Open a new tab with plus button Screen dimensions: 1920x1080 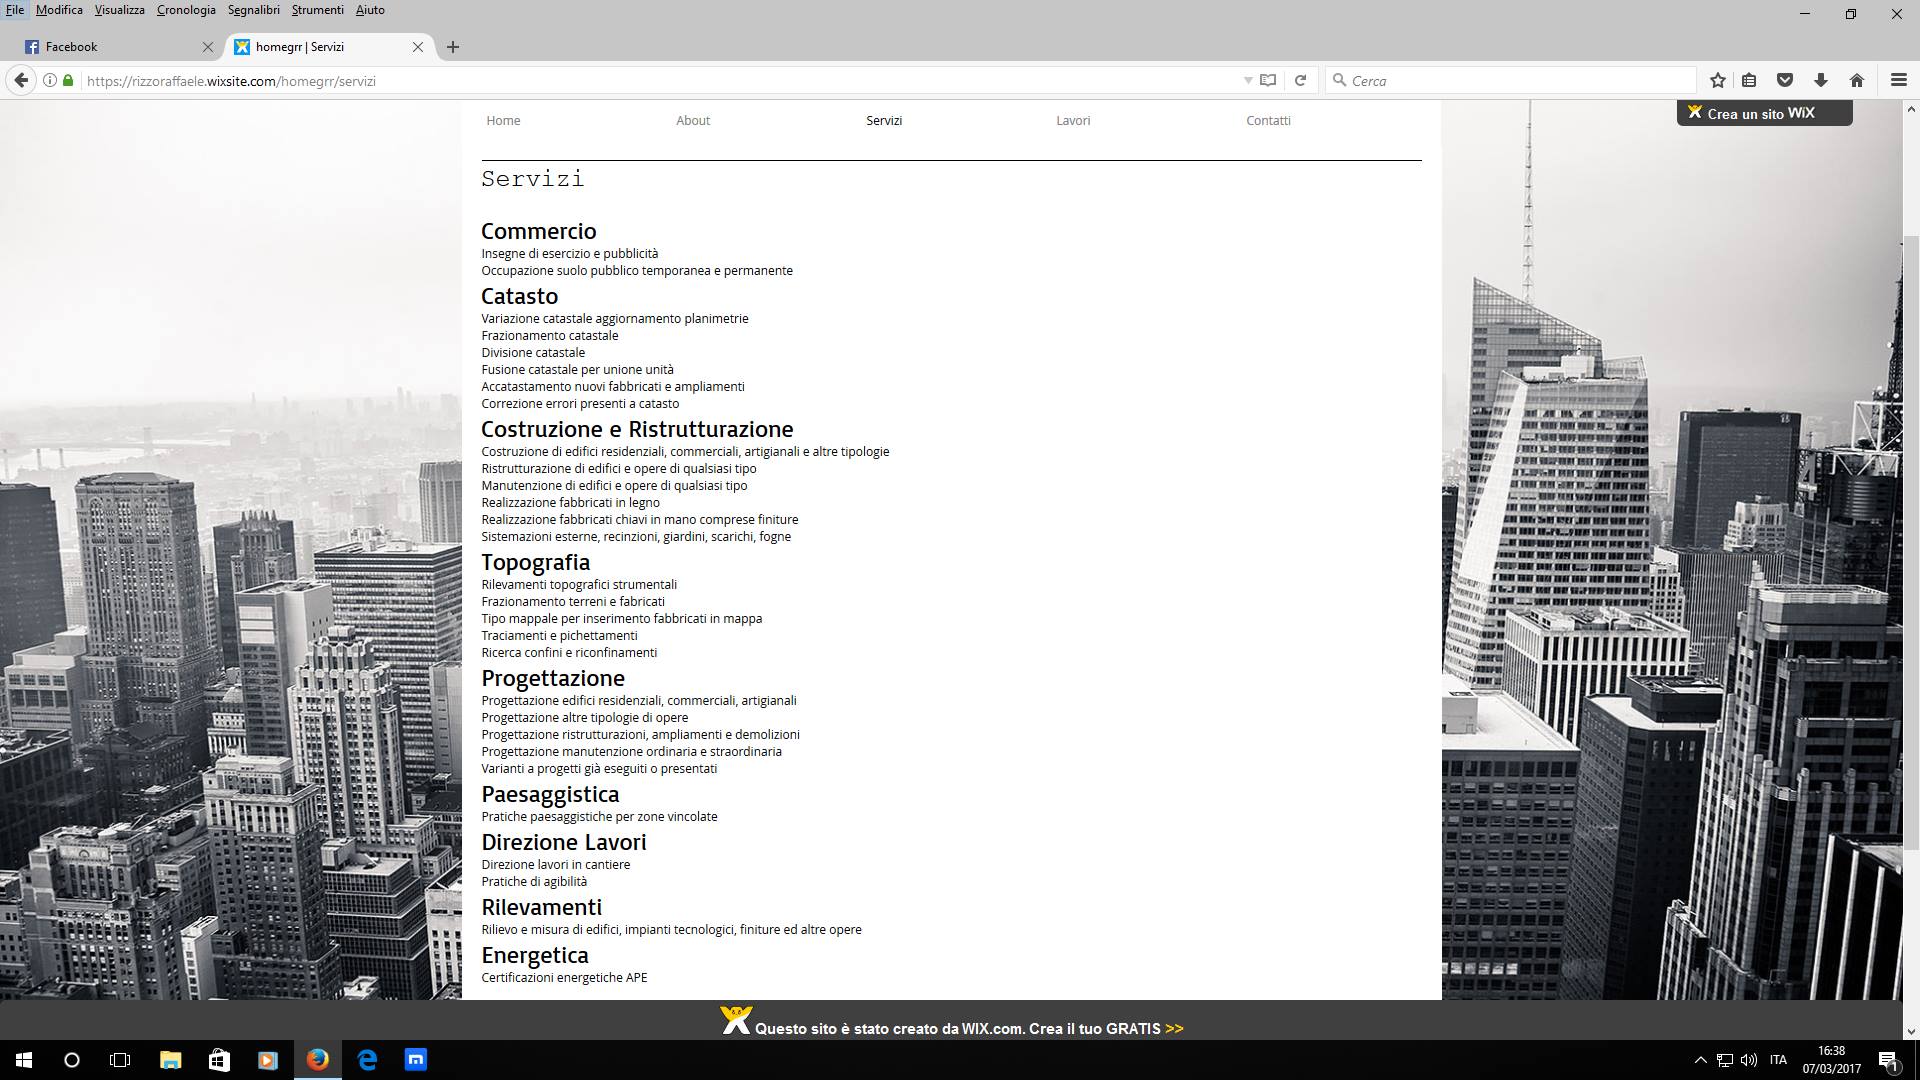(453, 47)
